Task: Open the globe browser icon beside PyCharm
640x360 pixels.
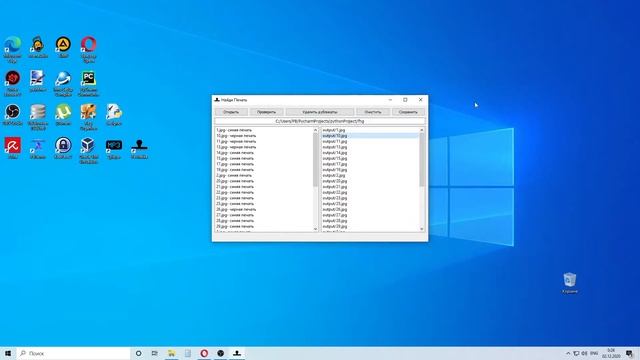Action: click(63, 83)
